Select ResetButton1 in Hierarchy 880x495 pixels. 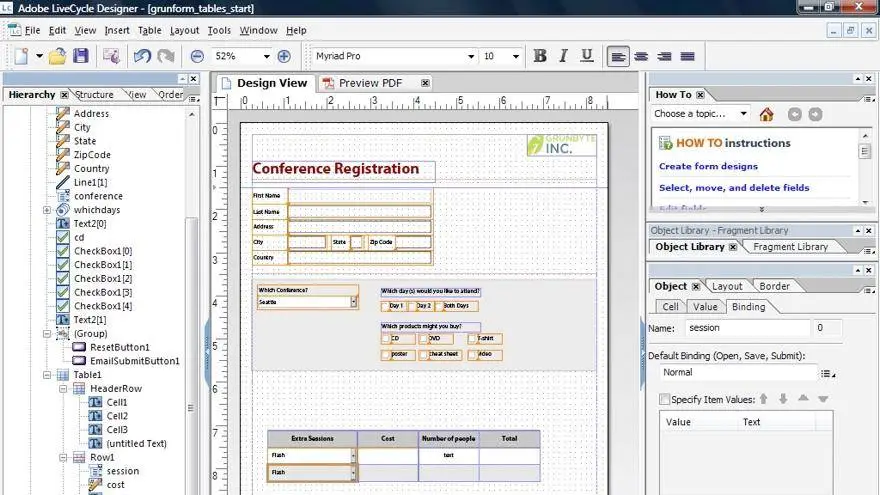pos(120,347)
